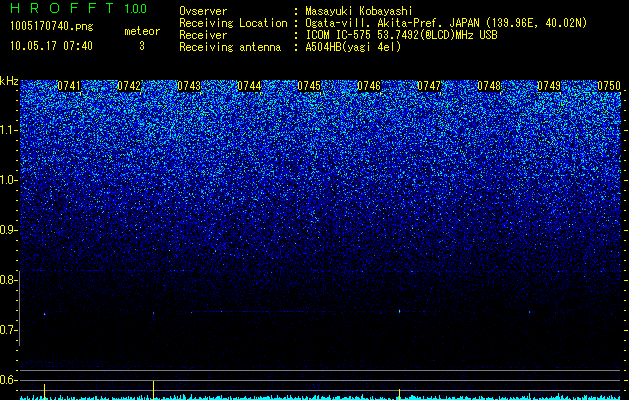Click the meteor echo dot just before 0741
Screen dimensions: 629x400
(45, 314)
